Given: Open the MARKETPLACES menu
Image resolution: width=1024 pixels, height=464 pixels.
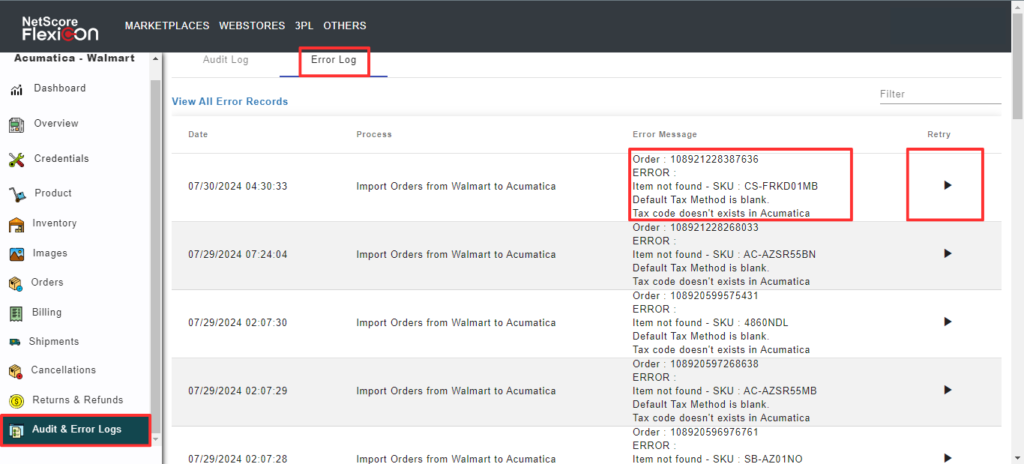Looking at the screenshot, I should (167, 25).
